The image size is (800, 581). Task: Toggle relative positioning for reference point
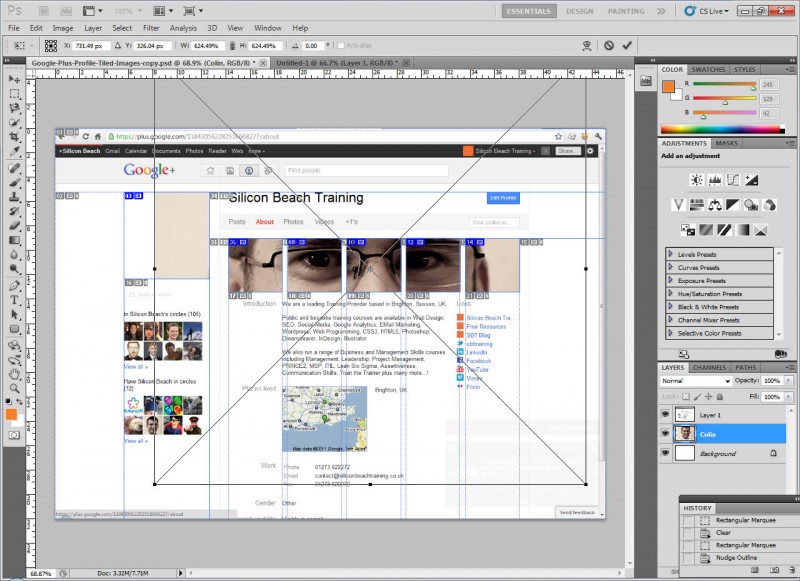coord(118,46)
